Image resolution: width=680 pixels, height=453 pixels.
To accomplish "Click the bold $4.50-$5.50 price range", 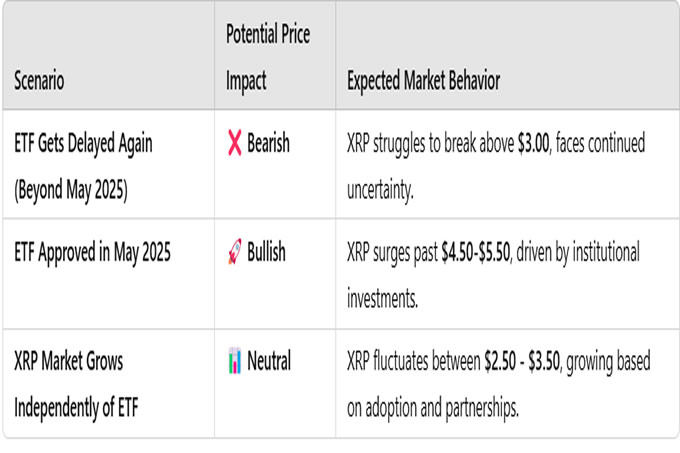I will click(476, 252).
